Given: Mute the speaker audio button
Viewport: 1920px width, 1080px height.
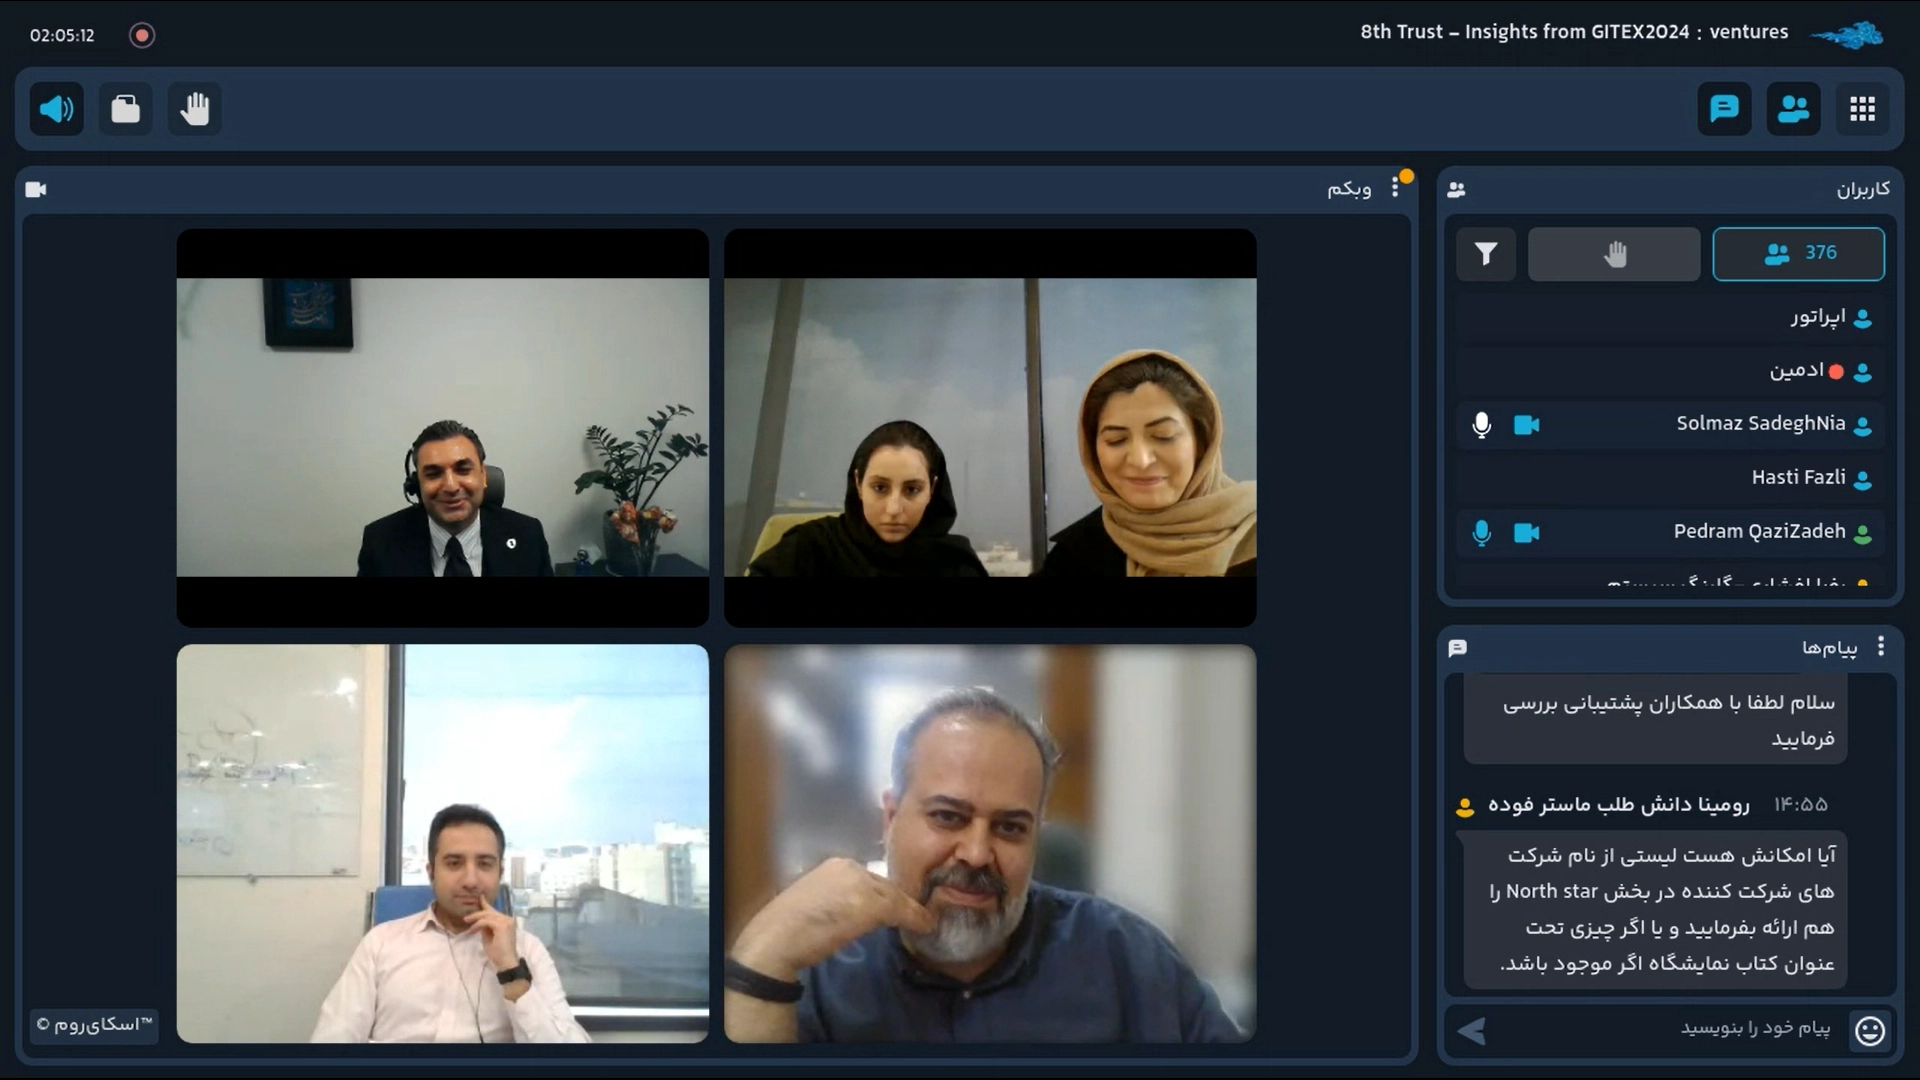Looking at the screenshot, I should tap(57, 109).
